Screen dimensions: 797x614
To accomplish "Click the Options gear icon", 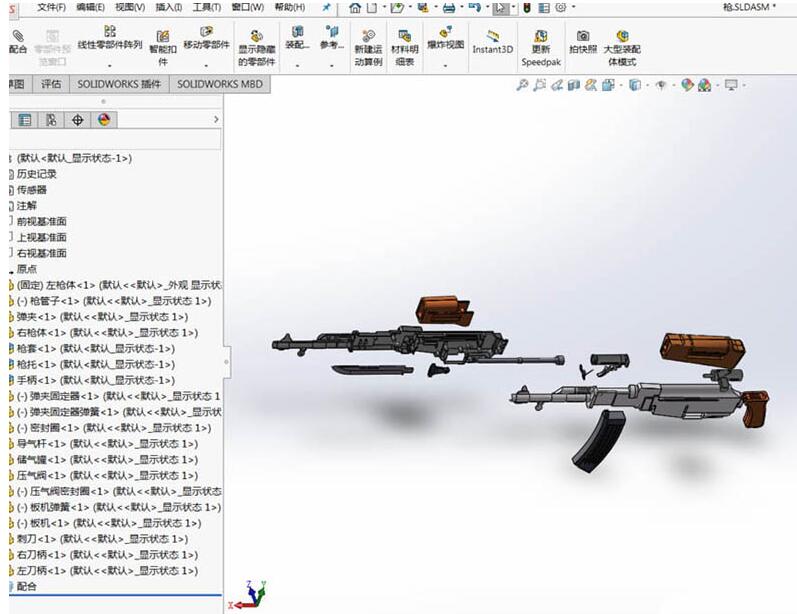I will [561, 8].
